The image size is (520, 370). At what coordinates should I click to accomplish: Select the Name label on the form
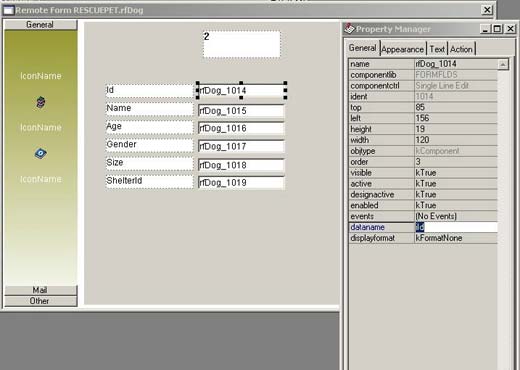coord(149,109)
